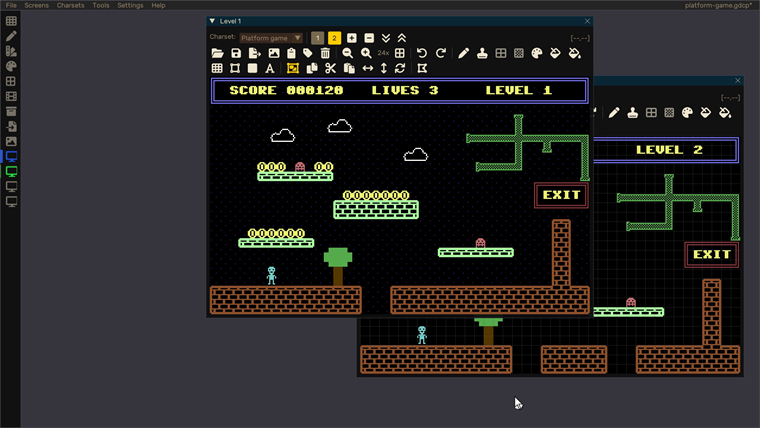Open the File menu
Viewport: 760px width, 428px height.
(11, 5)
